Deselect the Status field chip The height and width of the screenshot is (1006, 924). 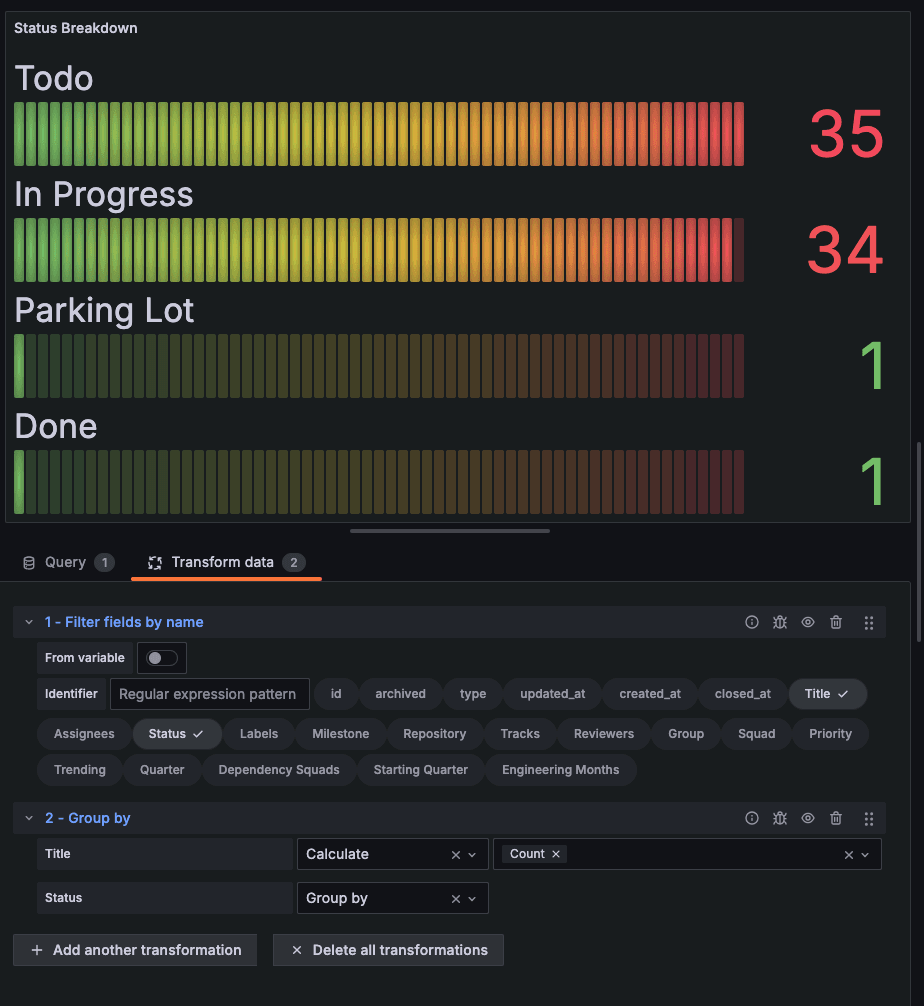tap(177, 733)
